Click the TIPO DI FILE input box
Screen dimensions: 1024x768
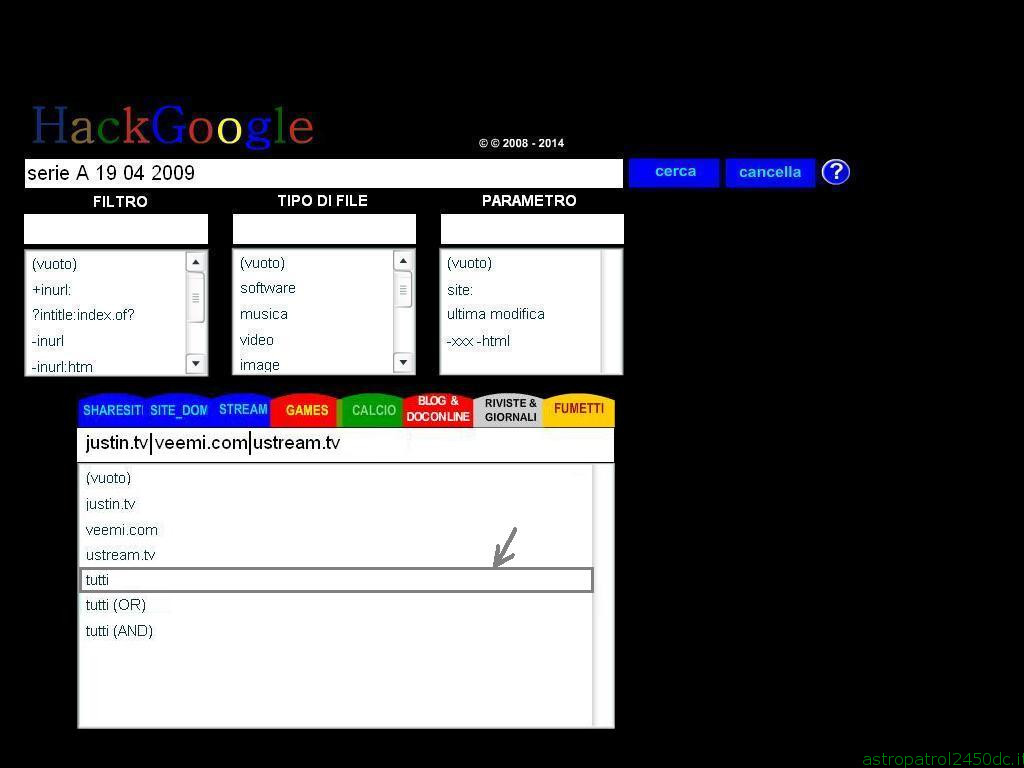click(324, 229)
